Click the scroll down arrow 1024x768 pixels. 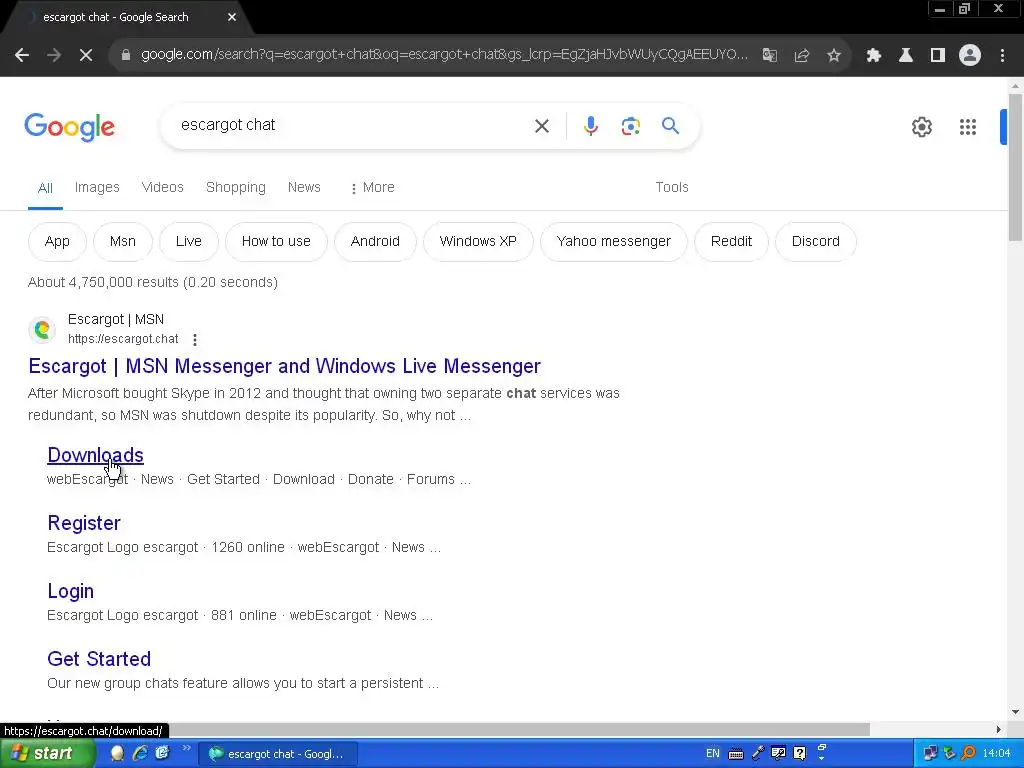pyautogui.click(x=1015, y=712)
